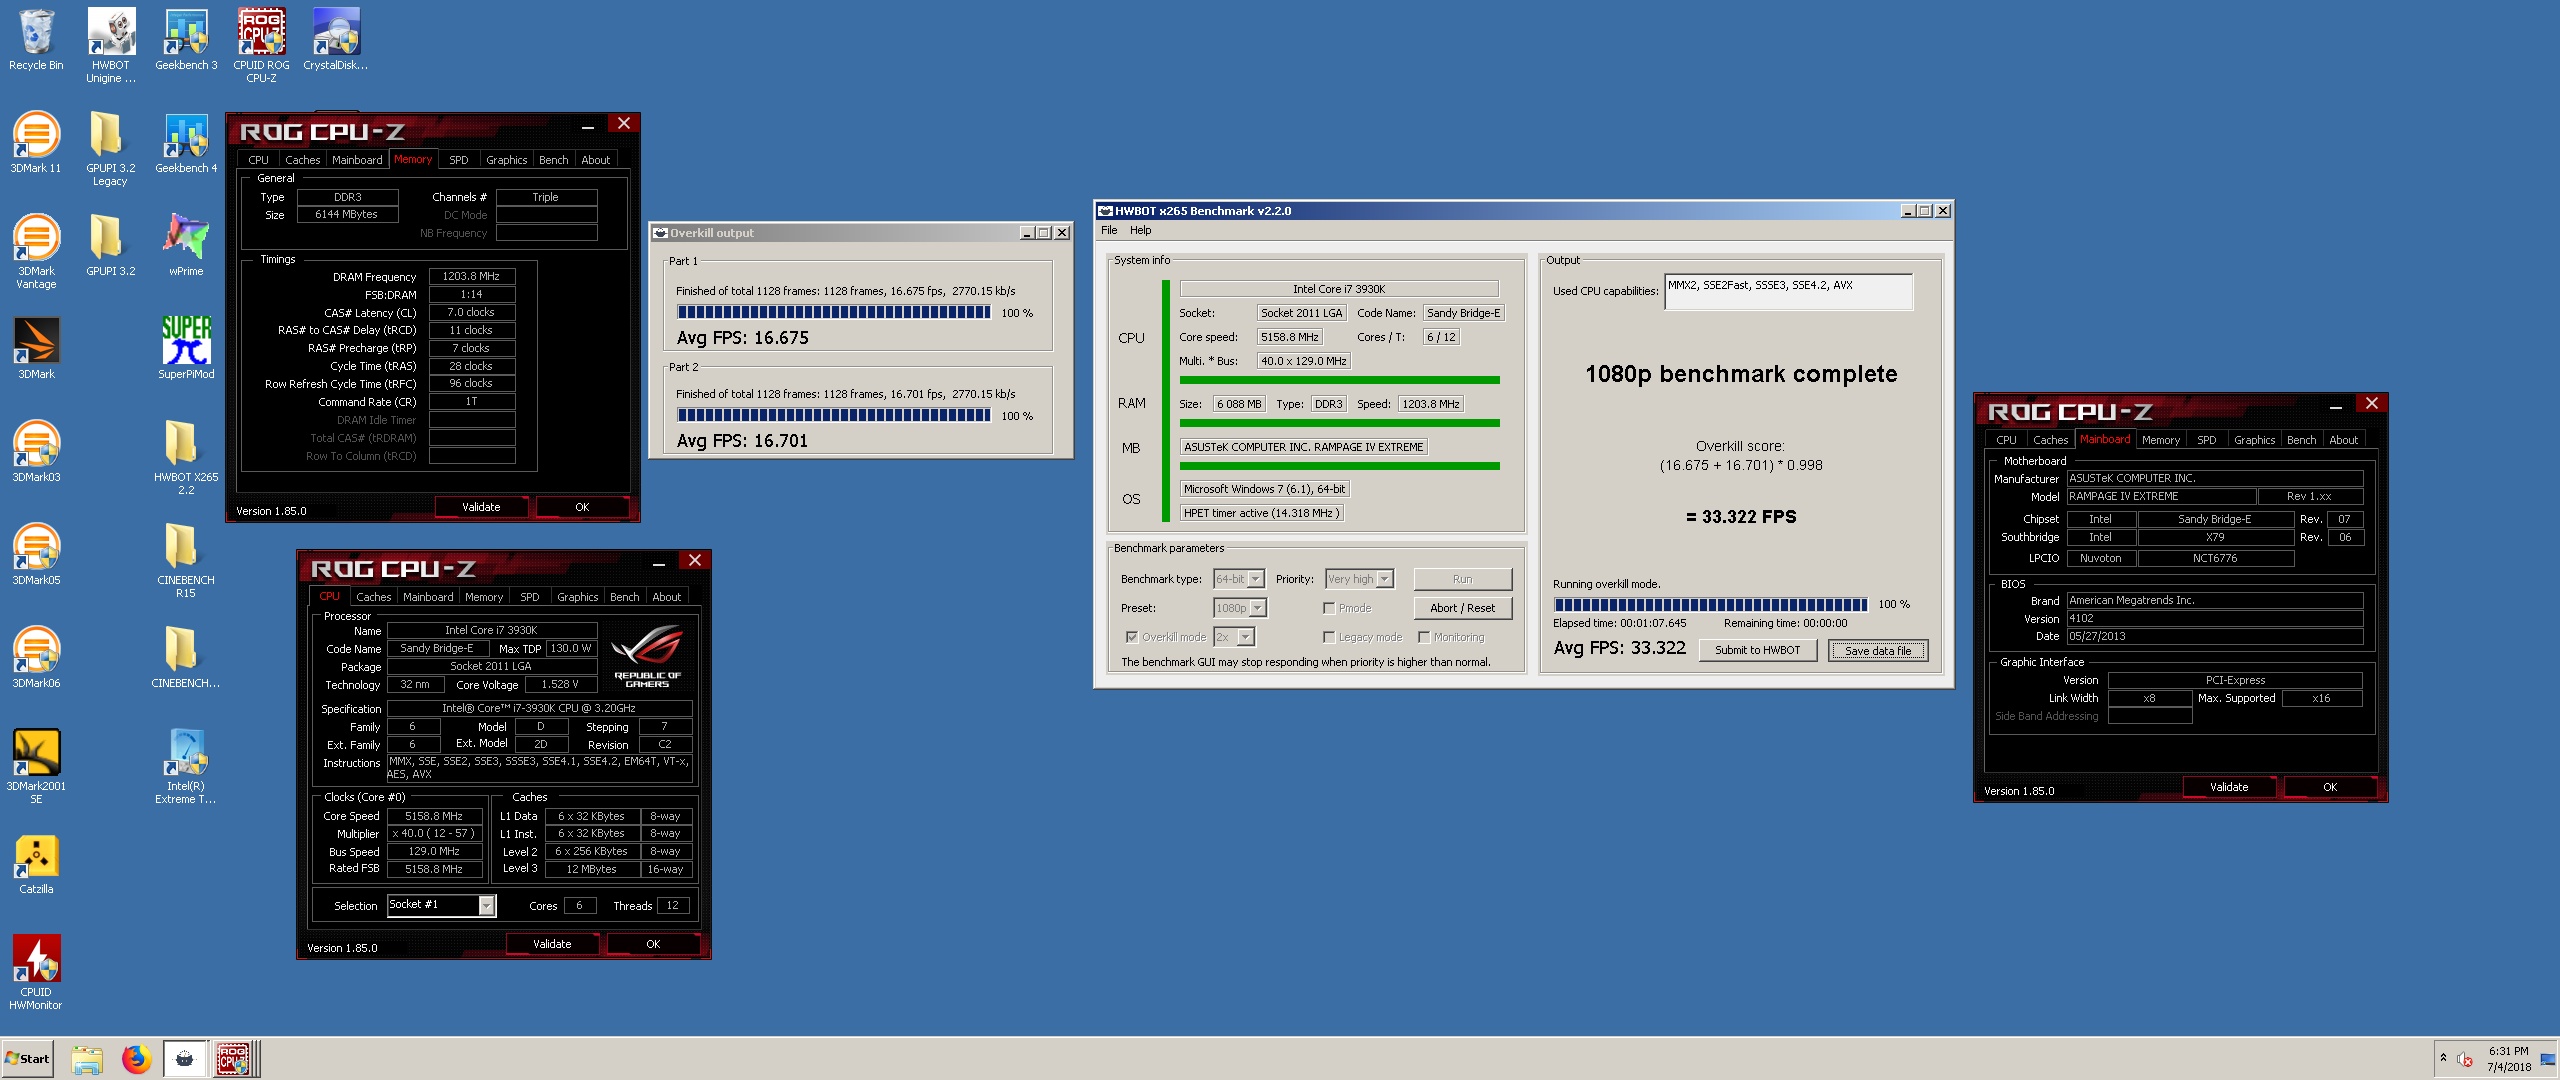
Task: Open Help menu in HWBOT x265
Action: [1140, 230]
